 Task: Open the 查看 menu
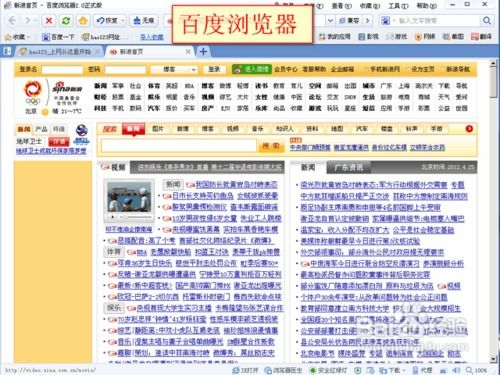(x=342, y=6)
